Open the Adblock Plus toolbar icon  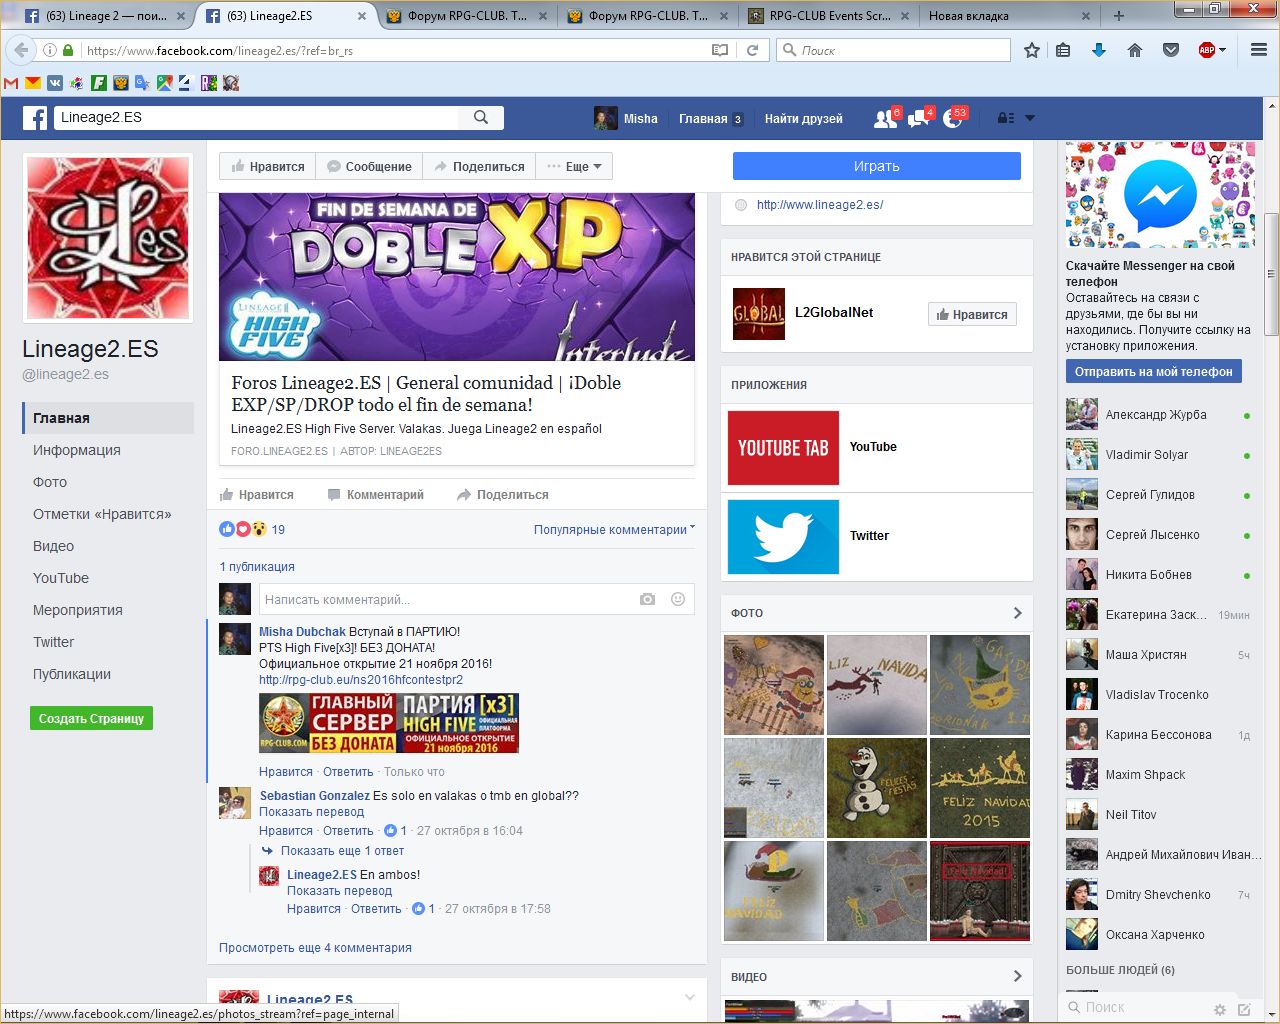[1207, 50]
